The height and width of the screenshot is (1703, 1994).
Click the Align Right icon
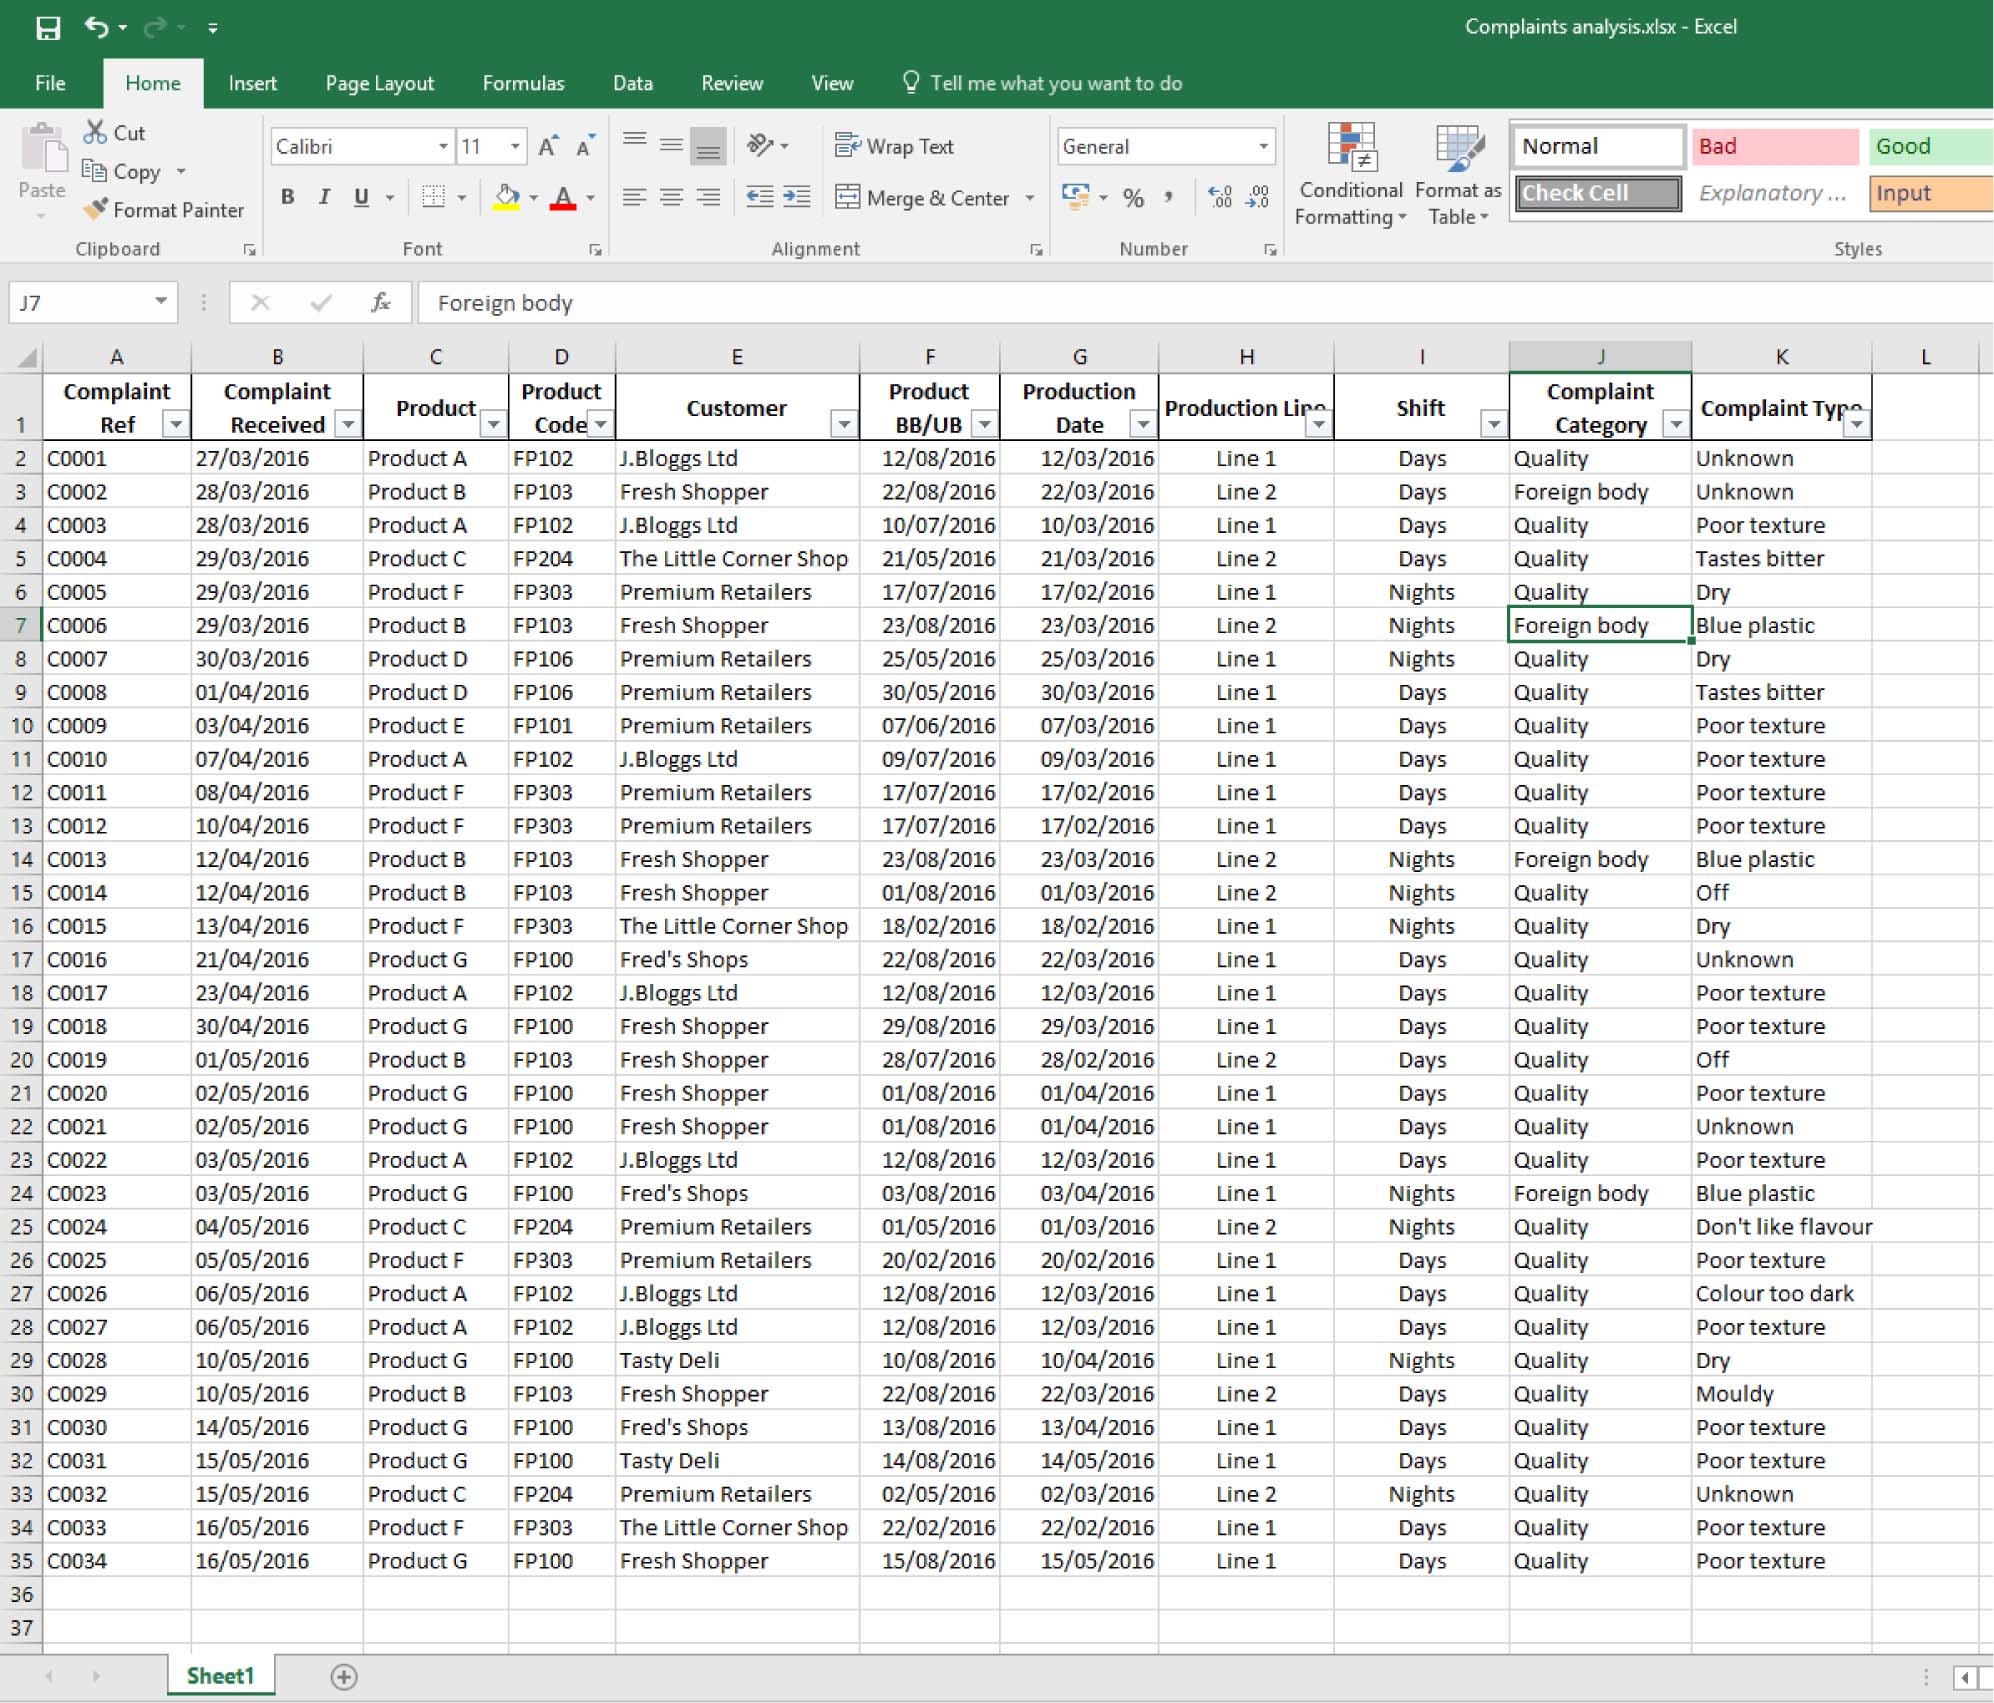(708, 197)
